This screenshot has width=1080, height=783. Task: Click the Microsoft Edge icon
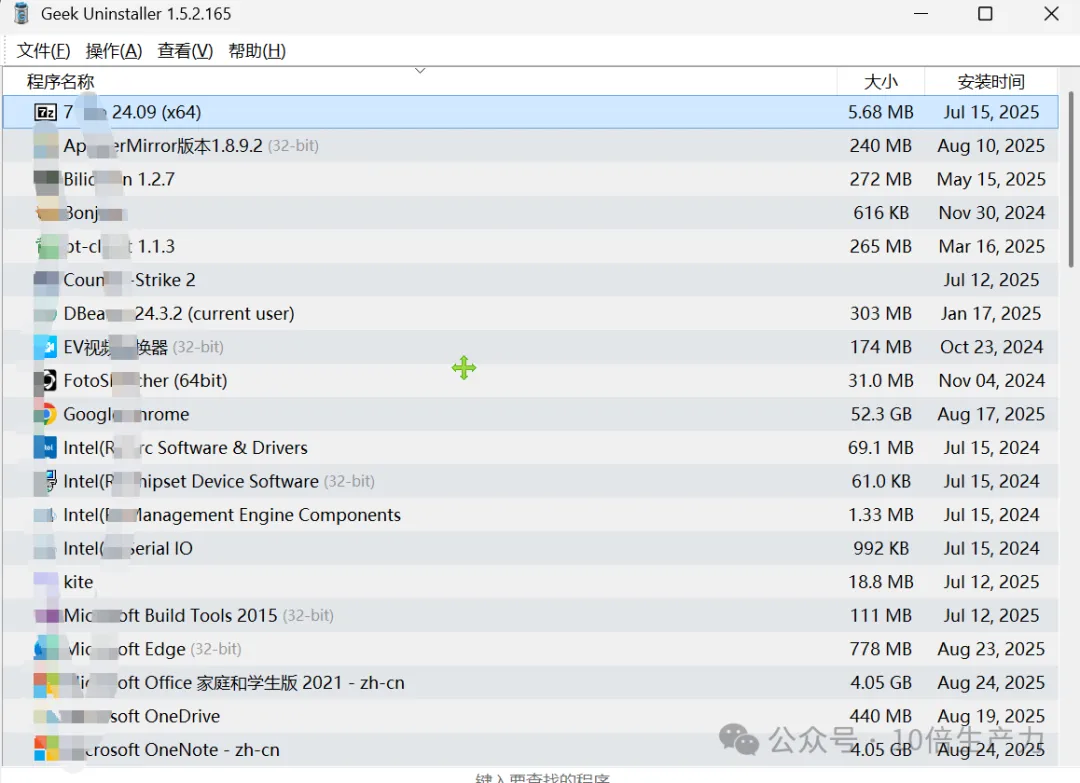(45, 649)
